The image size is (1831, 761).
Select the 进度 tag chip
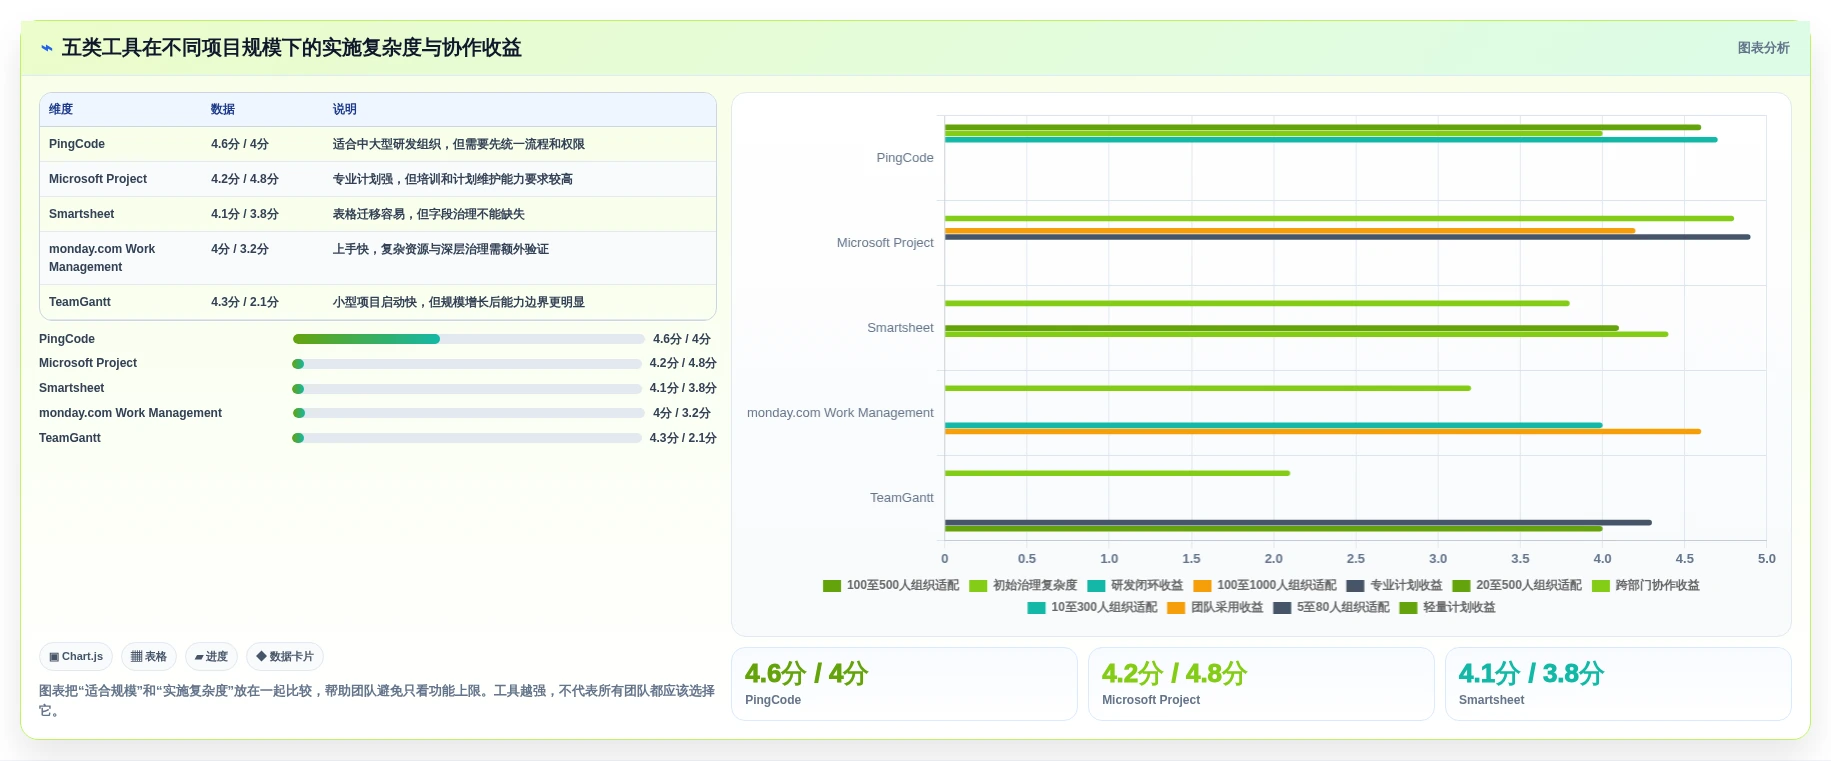(211, 657)
